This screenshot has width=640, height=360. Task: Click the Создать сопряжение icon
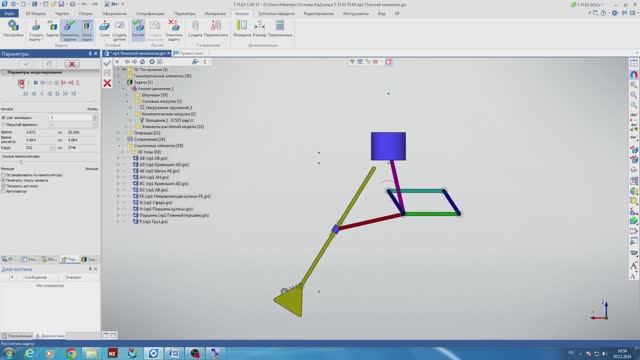[195, 29]
